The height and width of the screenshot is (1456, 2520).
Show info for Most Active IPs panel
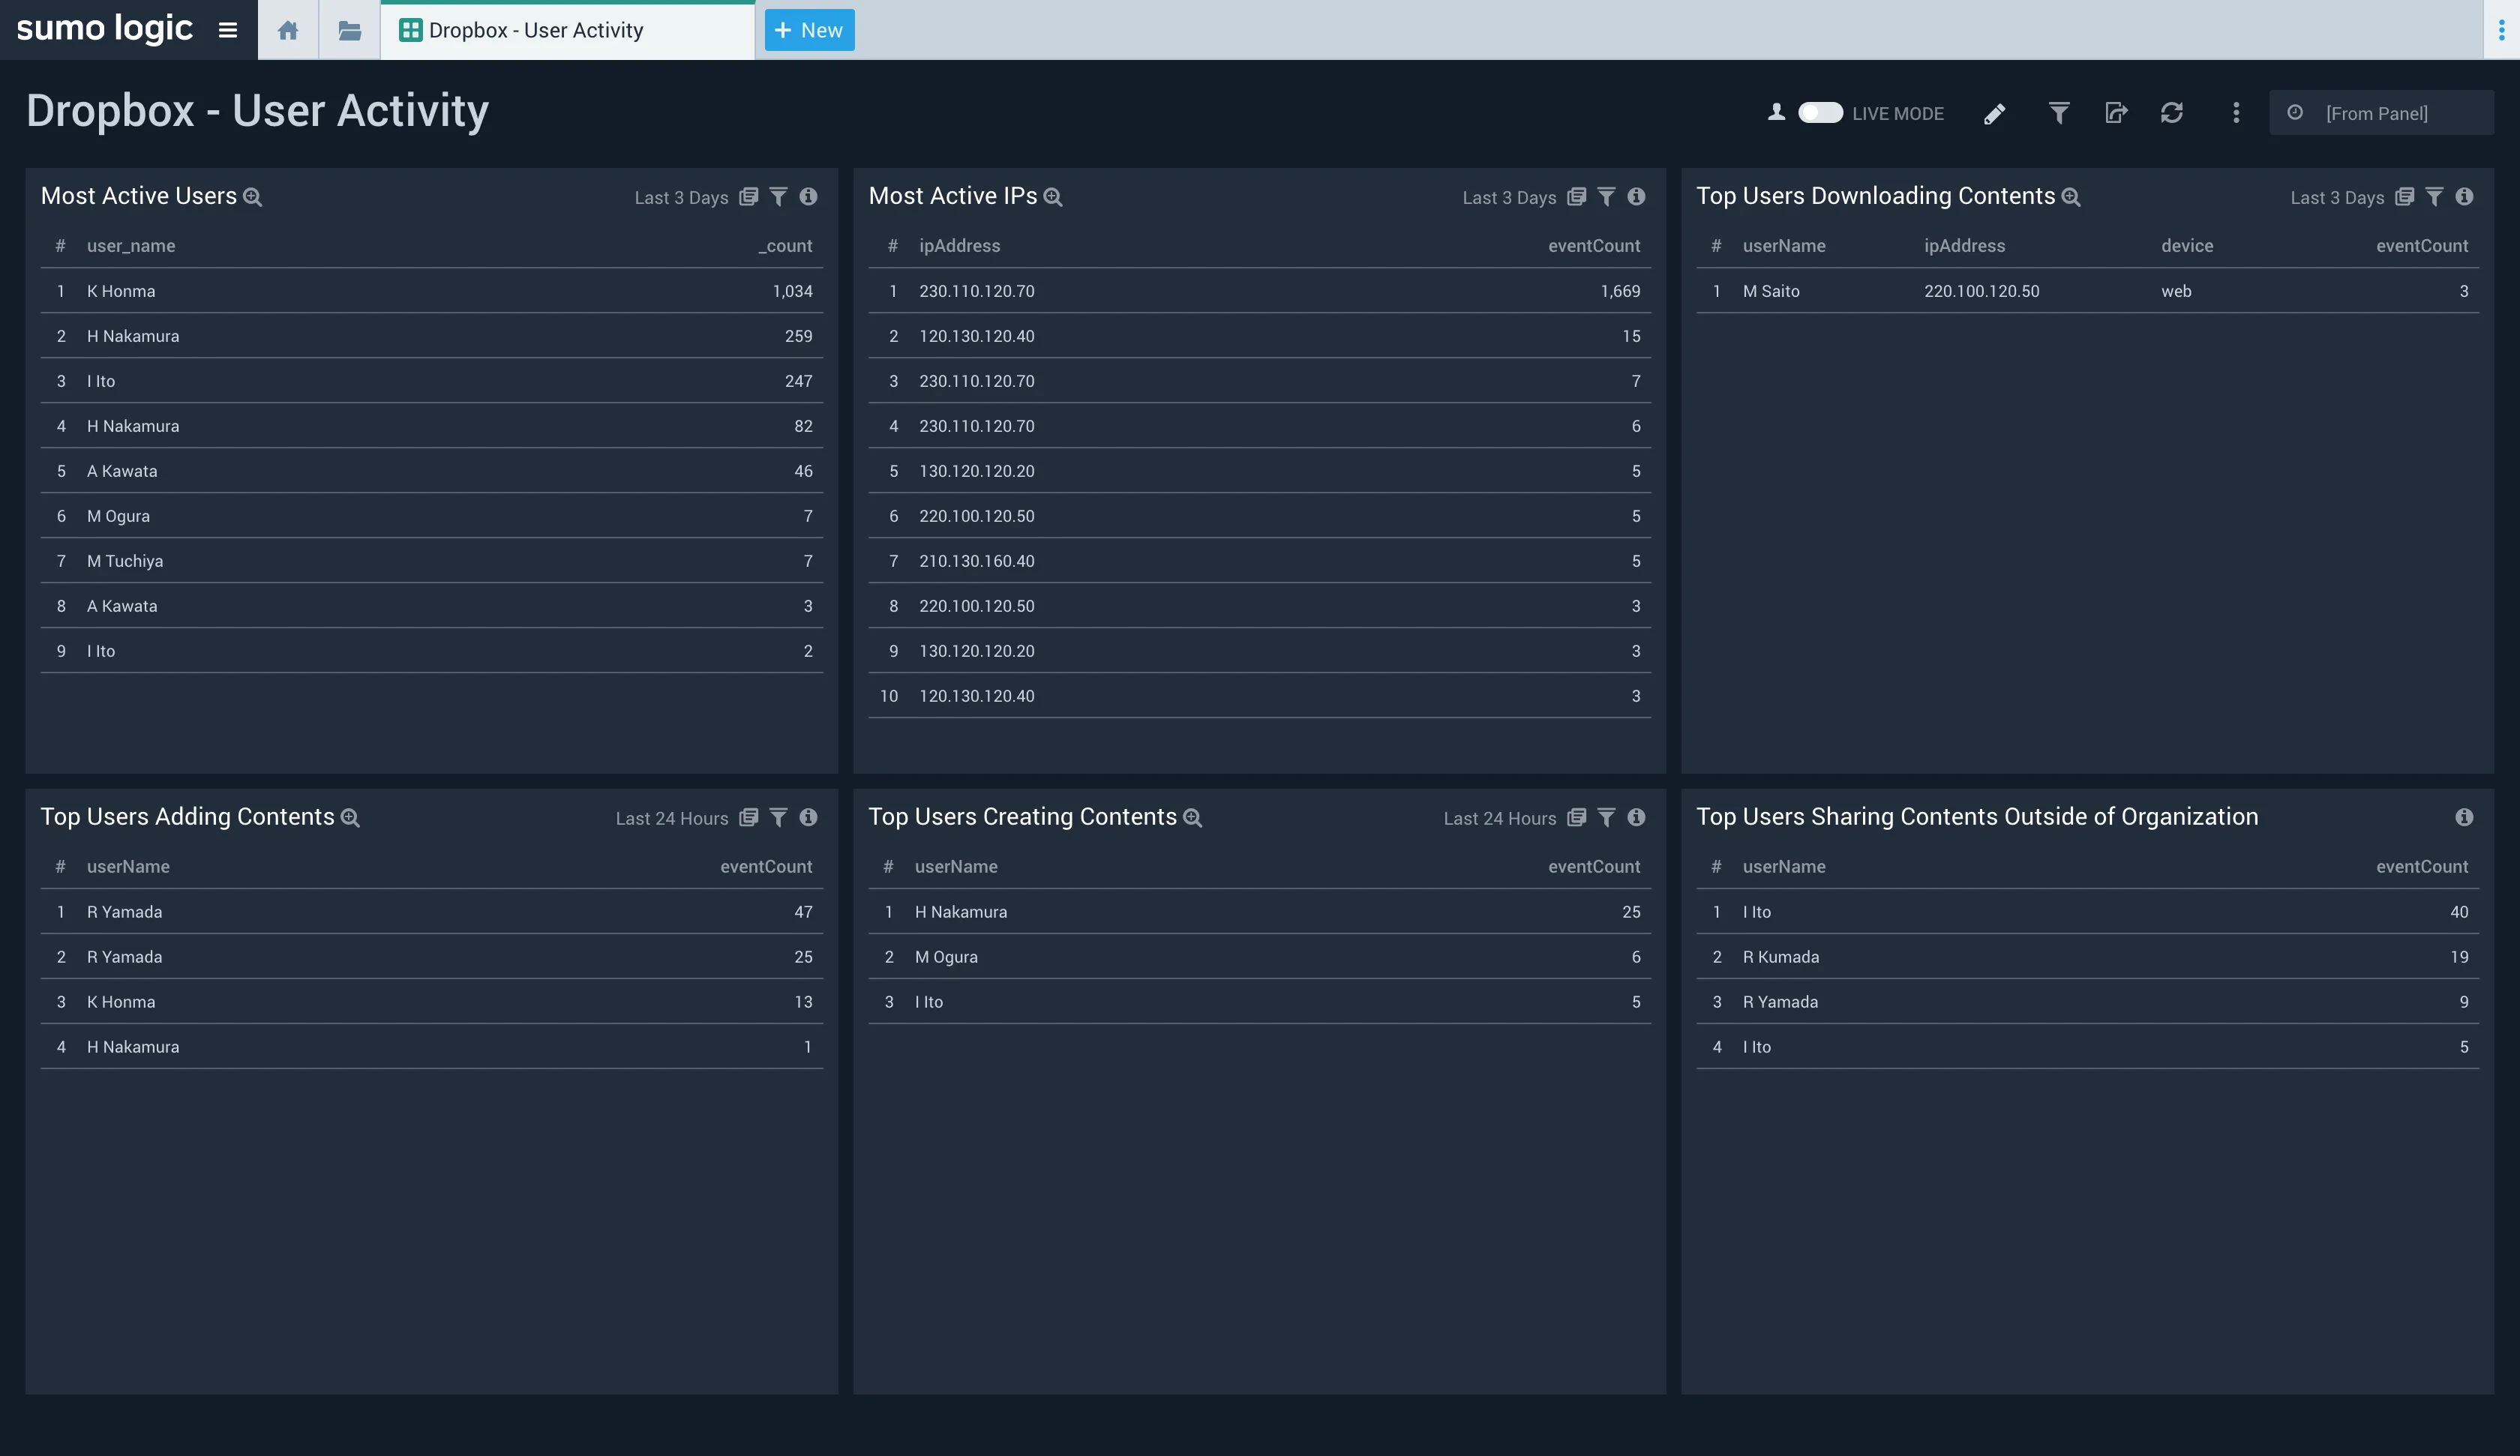1636,197
